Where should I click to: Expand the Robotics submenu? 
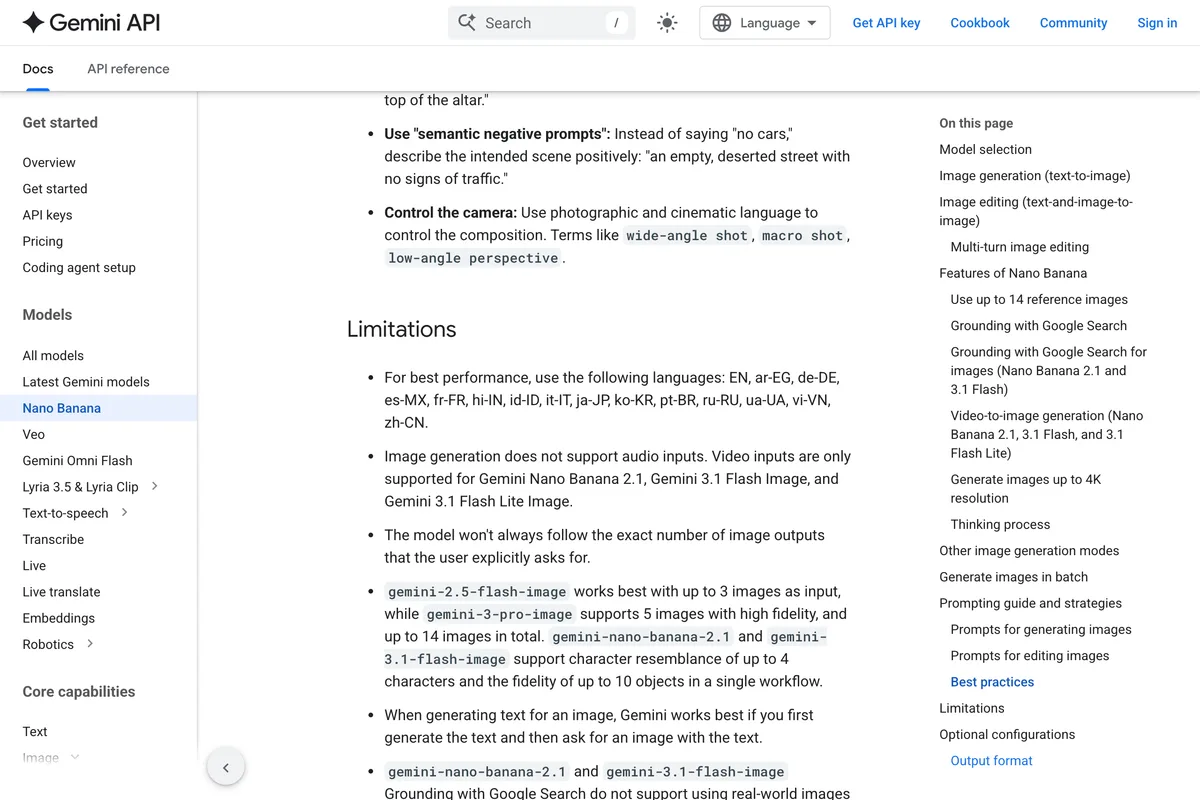90,644
